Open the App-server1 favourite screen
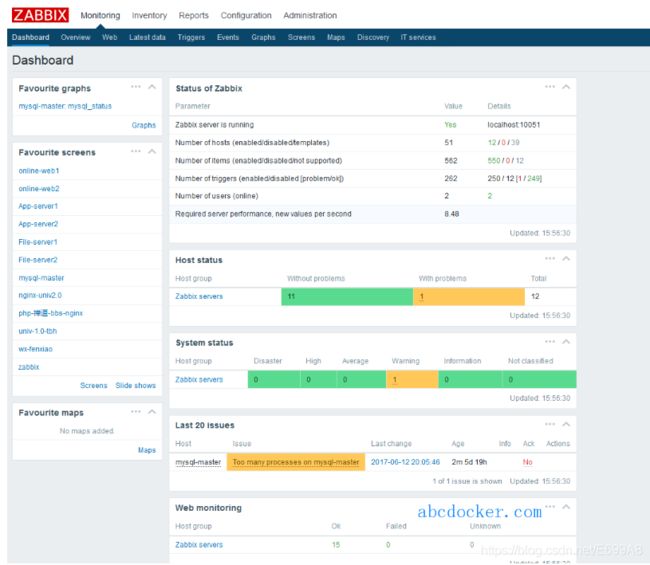This screenshot has height=565, width=650. coord(38,206)
